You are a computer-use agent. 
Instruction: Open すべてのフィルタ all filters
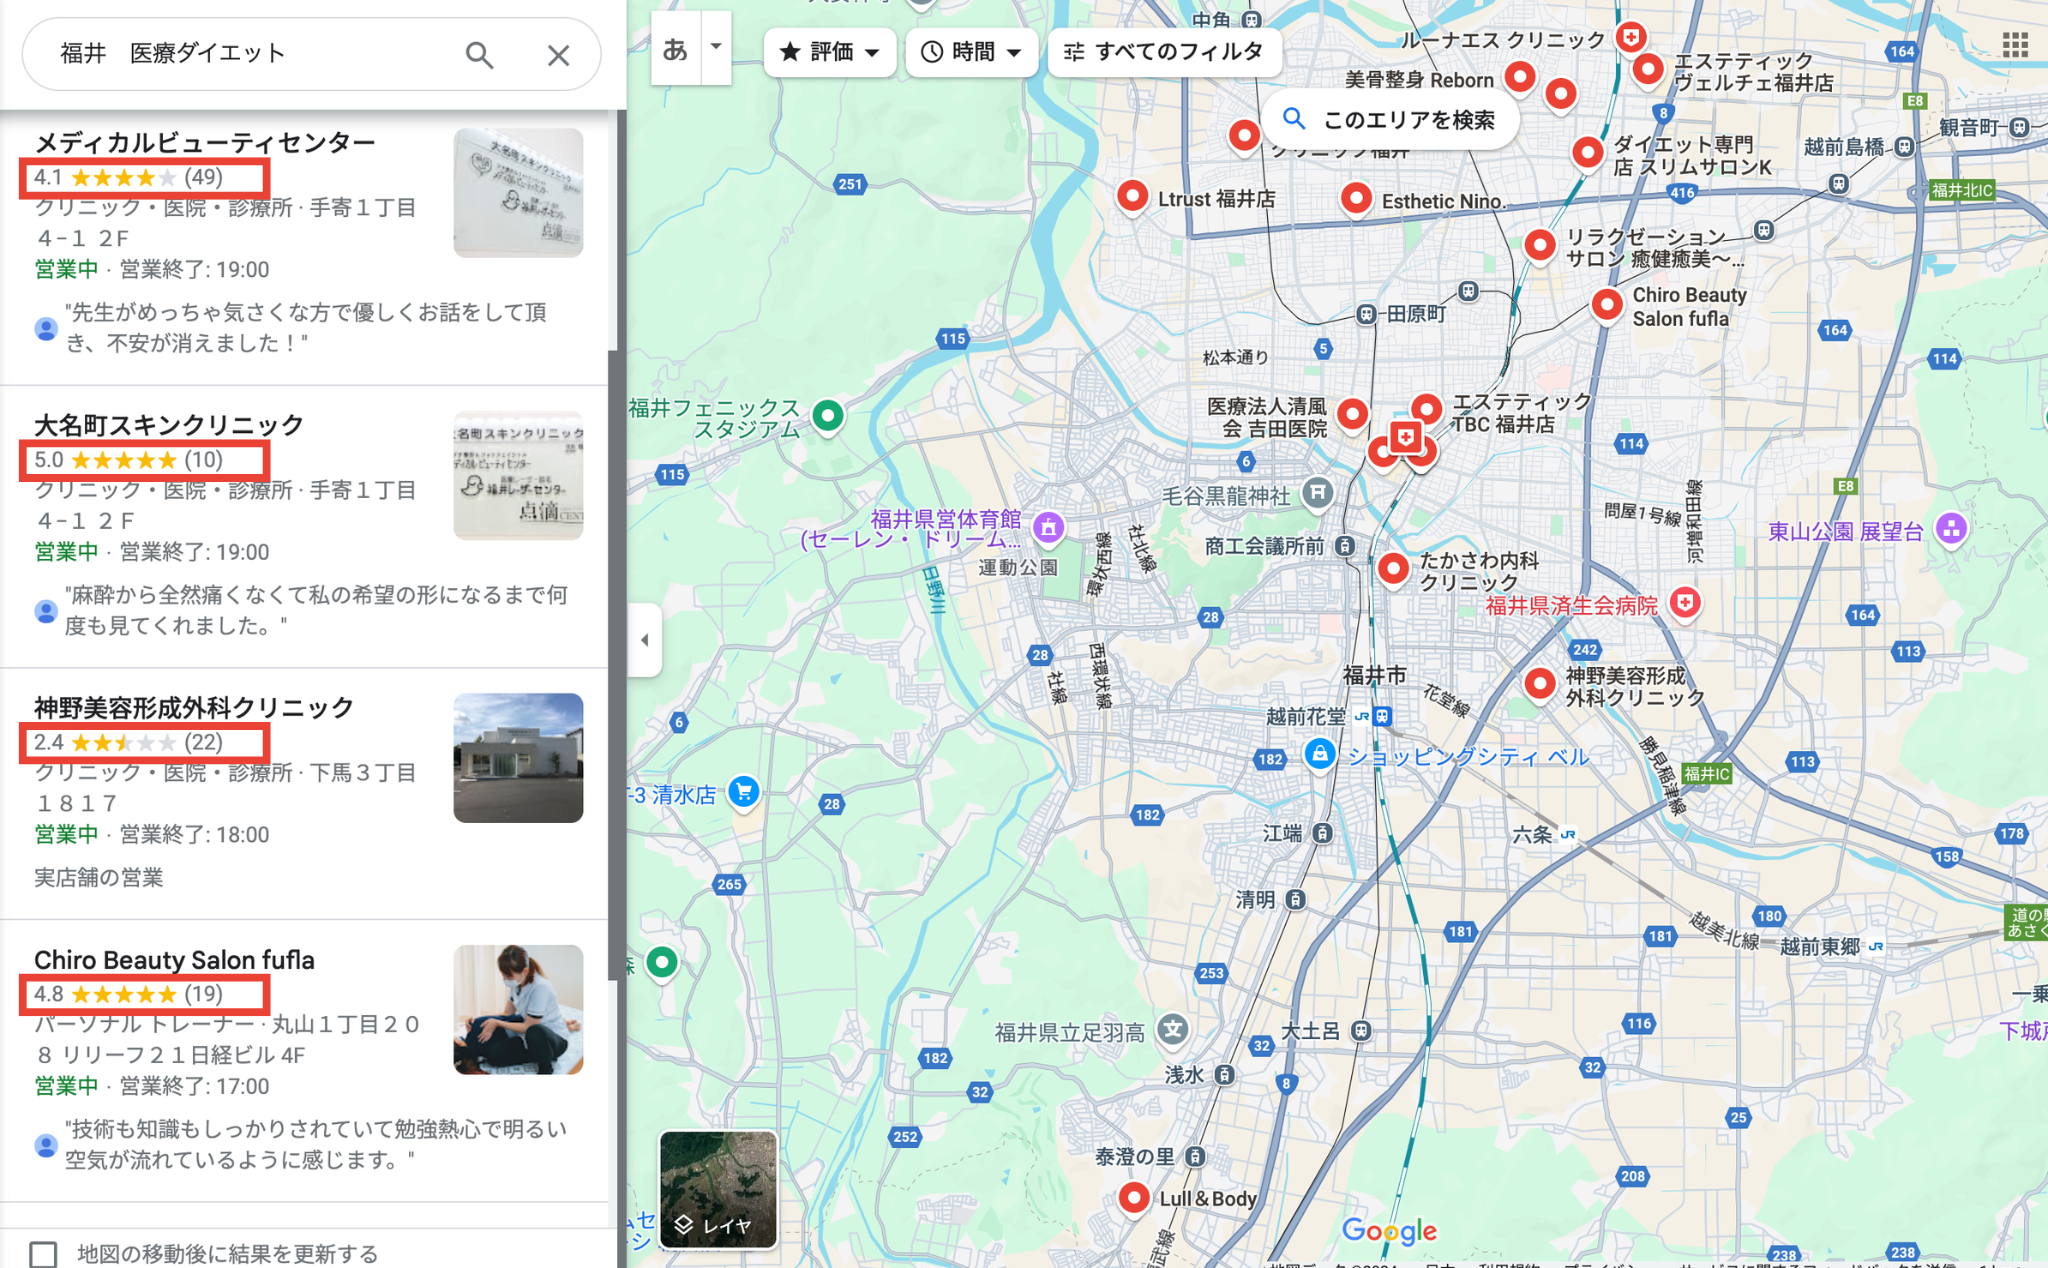click(1164, 52)
